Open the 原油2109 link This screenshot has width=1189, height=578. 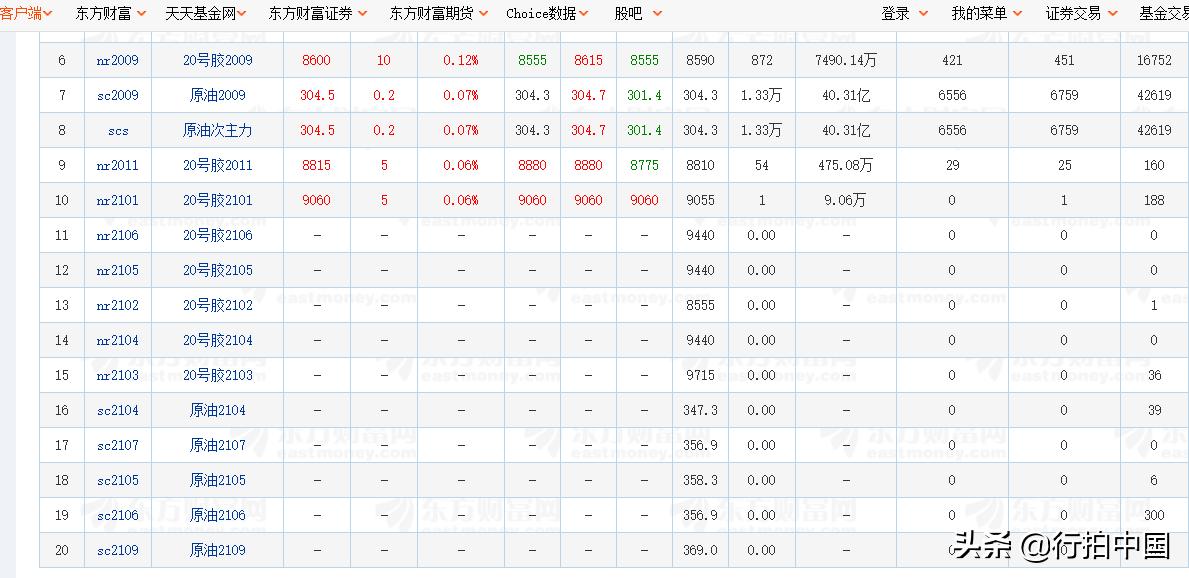point(218,550)
